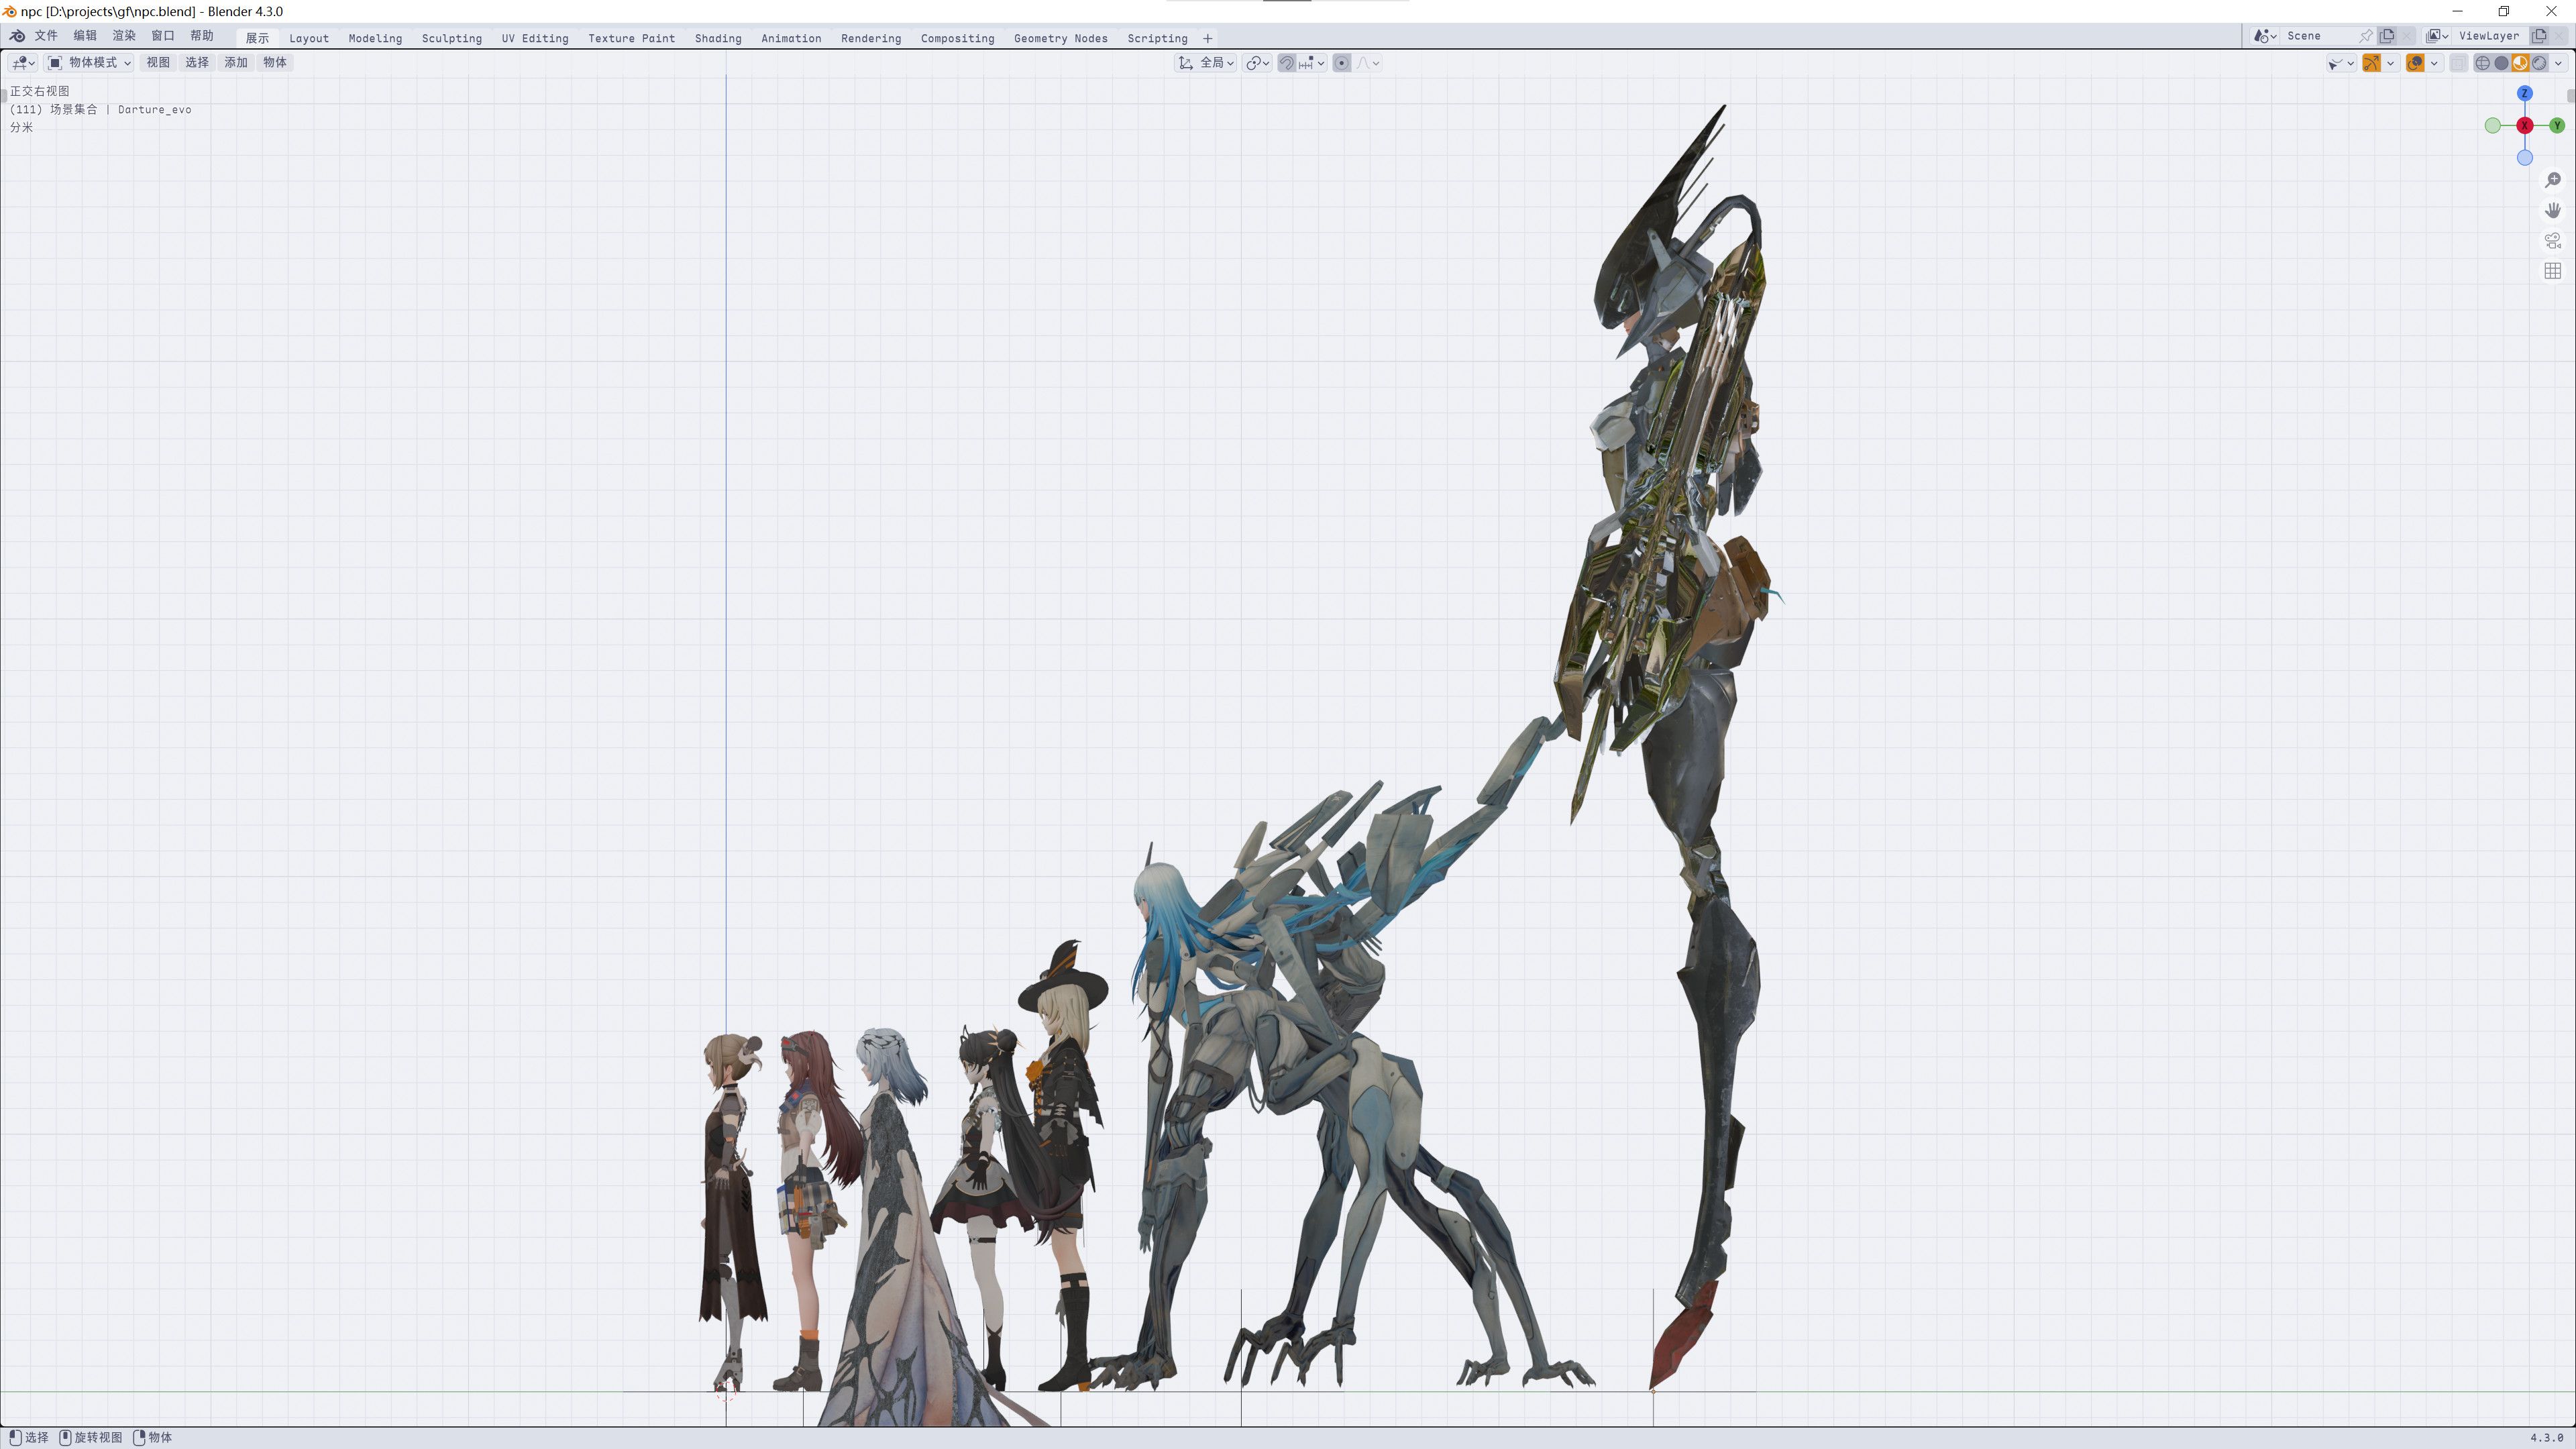The width and height of the screenshot is (2576, 1449).
Task: Switch to rendered viewport shading
Action: (2540, 63)
